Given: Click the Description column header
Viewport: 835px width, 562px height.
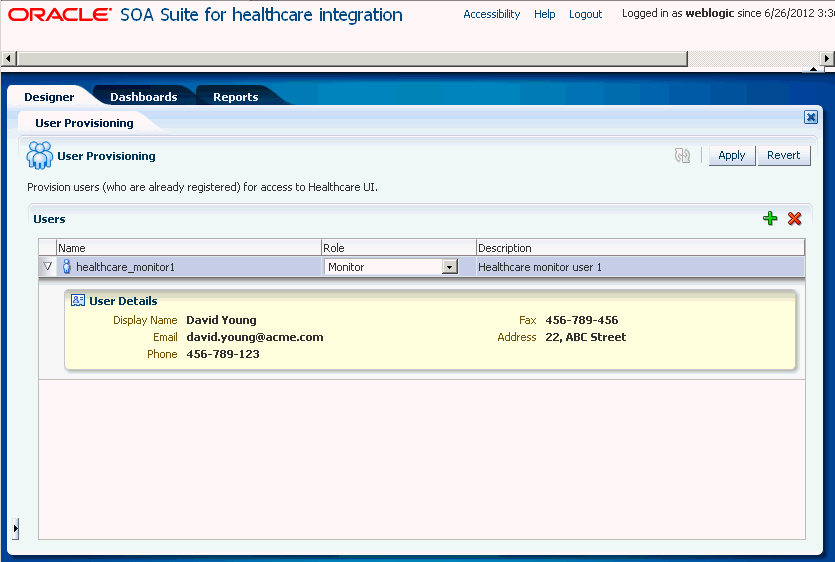Looking at the screenshot, I should point(640,248).
